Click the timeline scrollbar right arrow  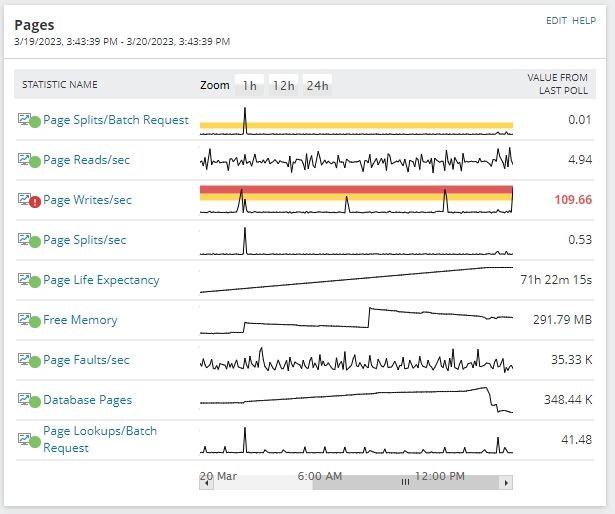(x=507, y=482)
